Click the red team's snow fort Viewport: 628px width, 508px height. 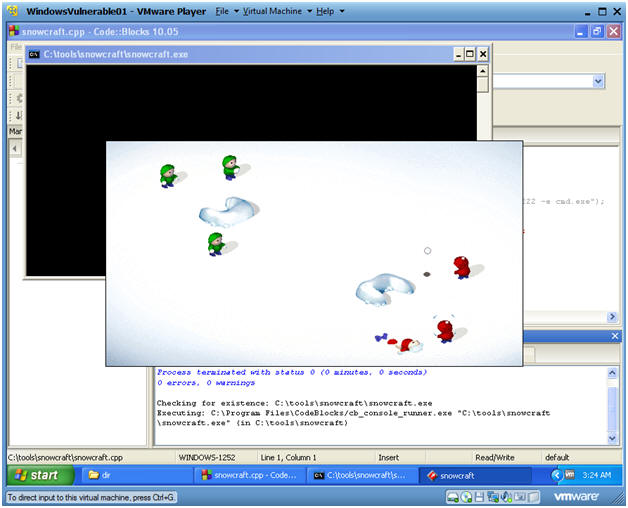coord(384,289)
